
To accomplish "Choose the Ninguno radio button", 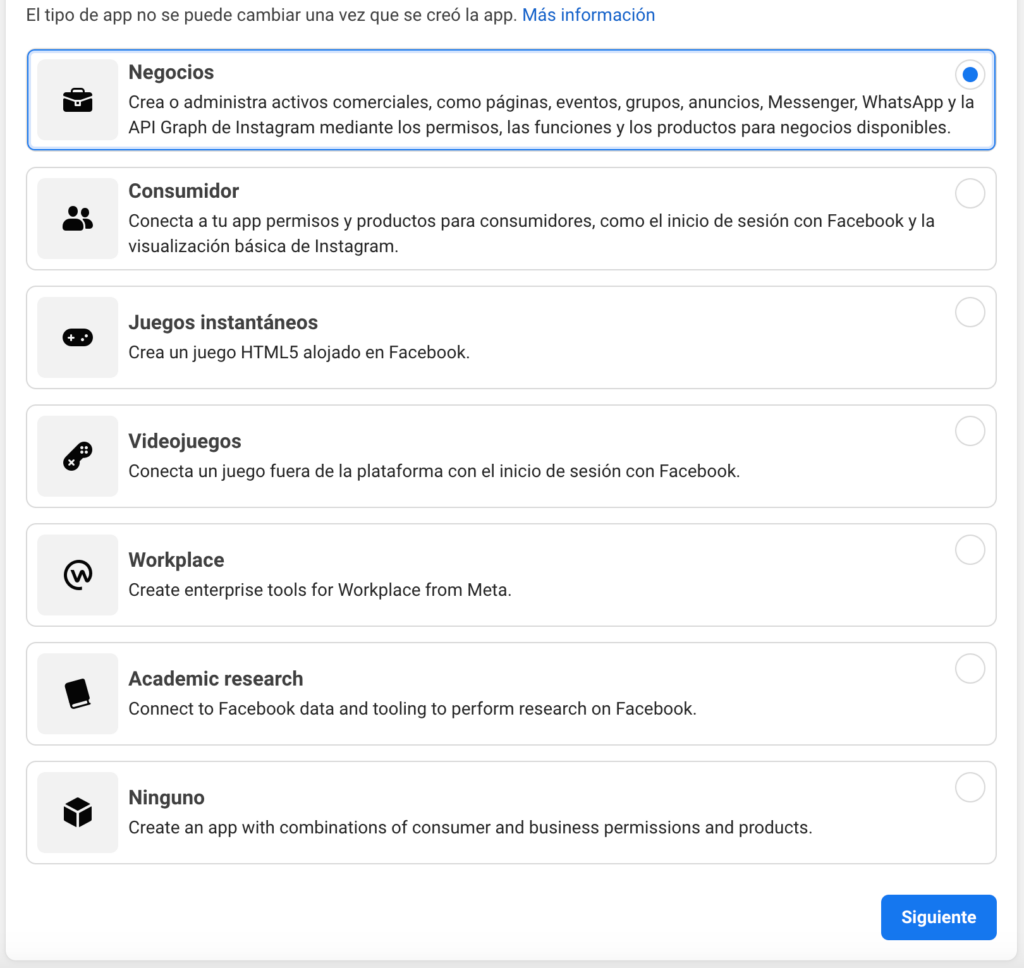I will point(969,787).
